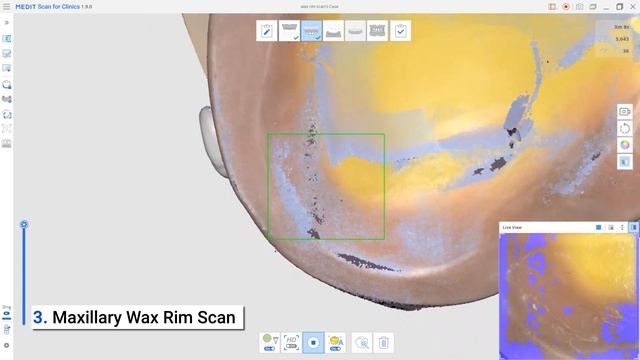Viewport: 640px width, 360px height.
Task: Click the dental arch icon in left sidebar
Action: [x=7, y=99]
